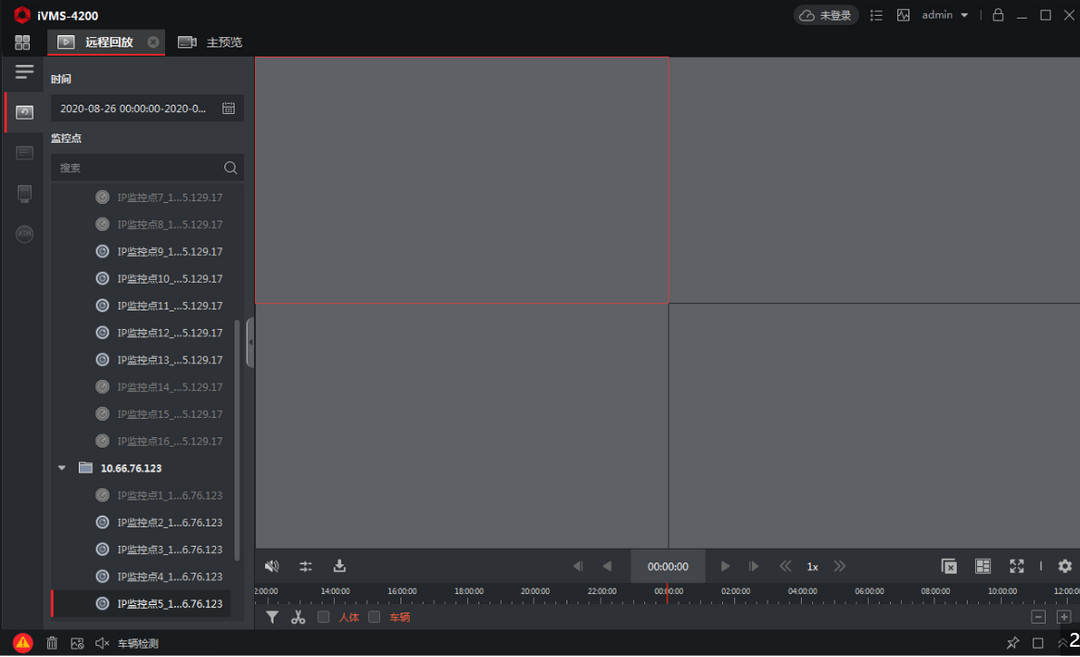This screenshot has width=1080, height=657.
Task: Enable the 人体 detection checkbox
Action: pos(323,617)
